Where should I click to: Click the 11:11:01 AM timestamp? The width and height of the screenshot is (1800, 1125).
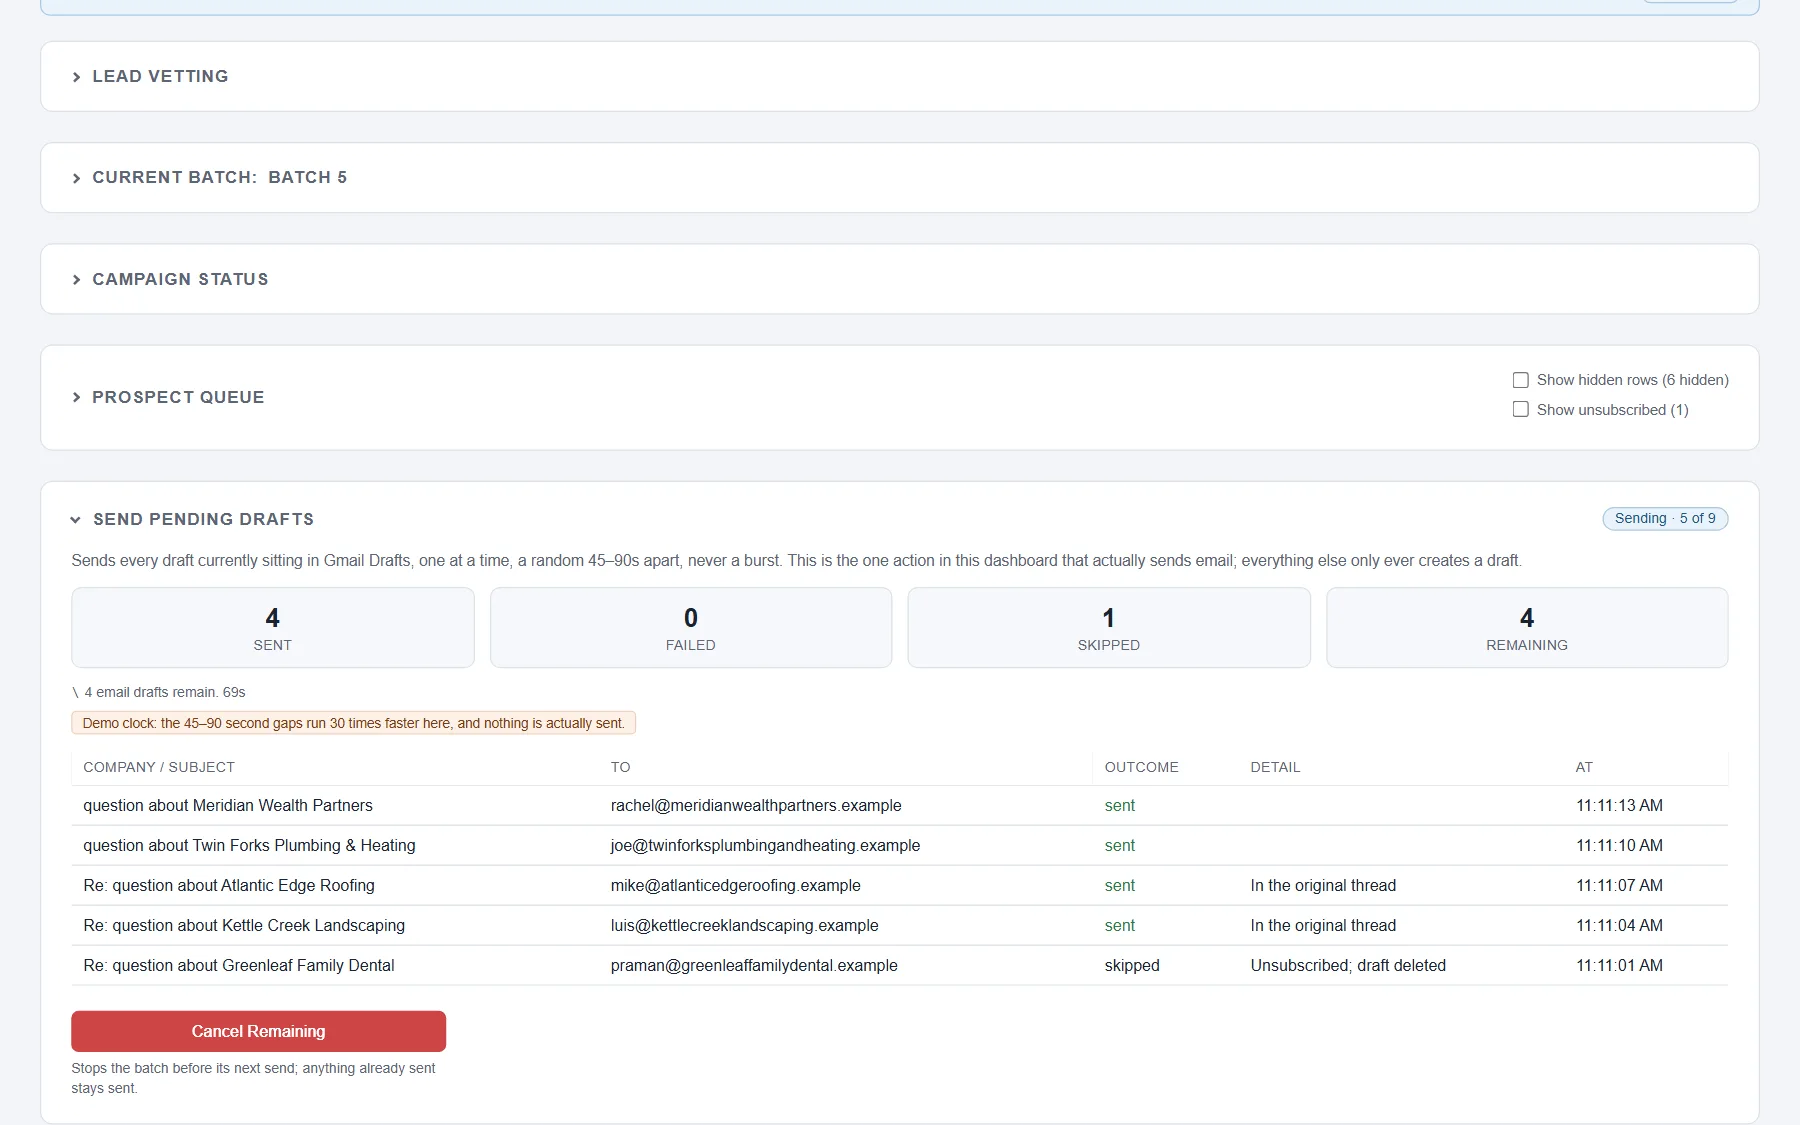point(1619,965)
